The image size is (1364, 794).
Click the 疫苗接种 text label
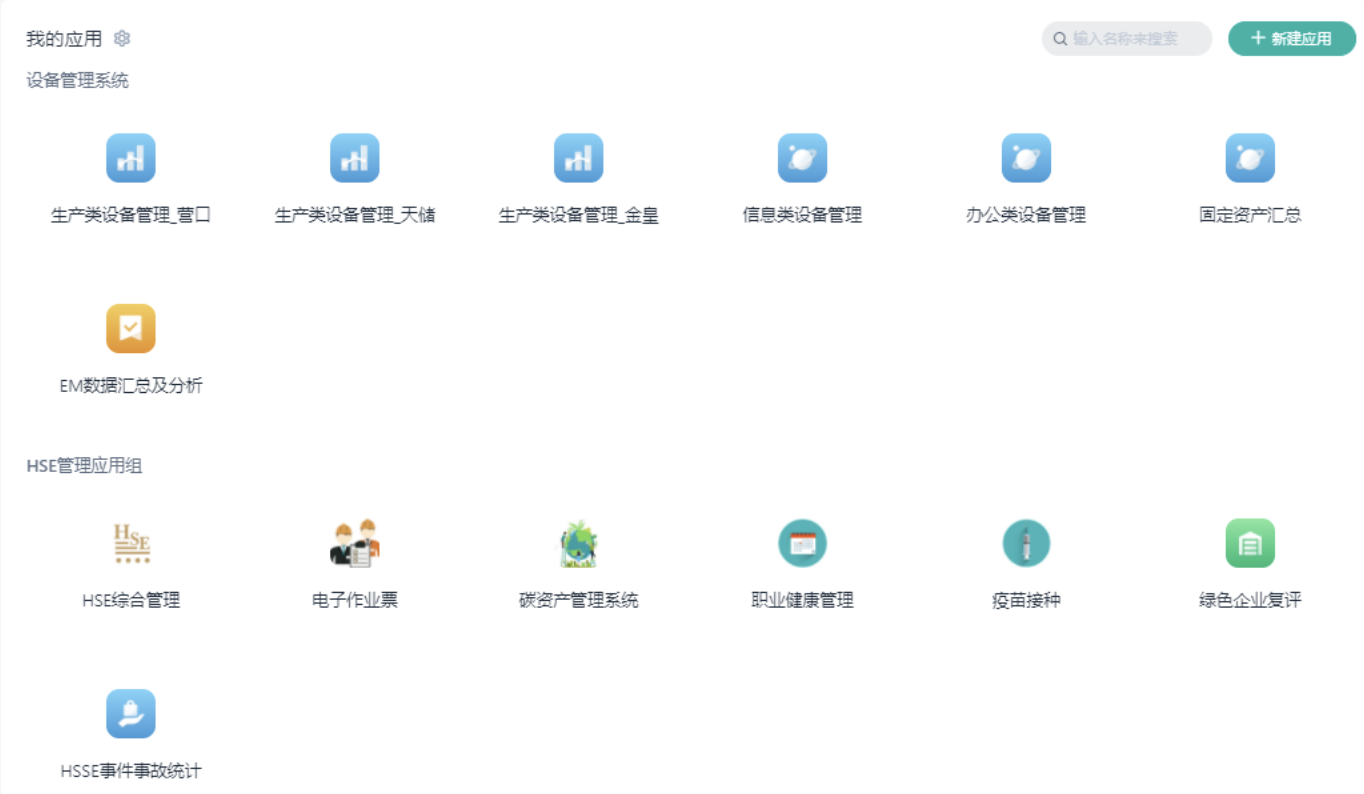tap(1027, 601)
